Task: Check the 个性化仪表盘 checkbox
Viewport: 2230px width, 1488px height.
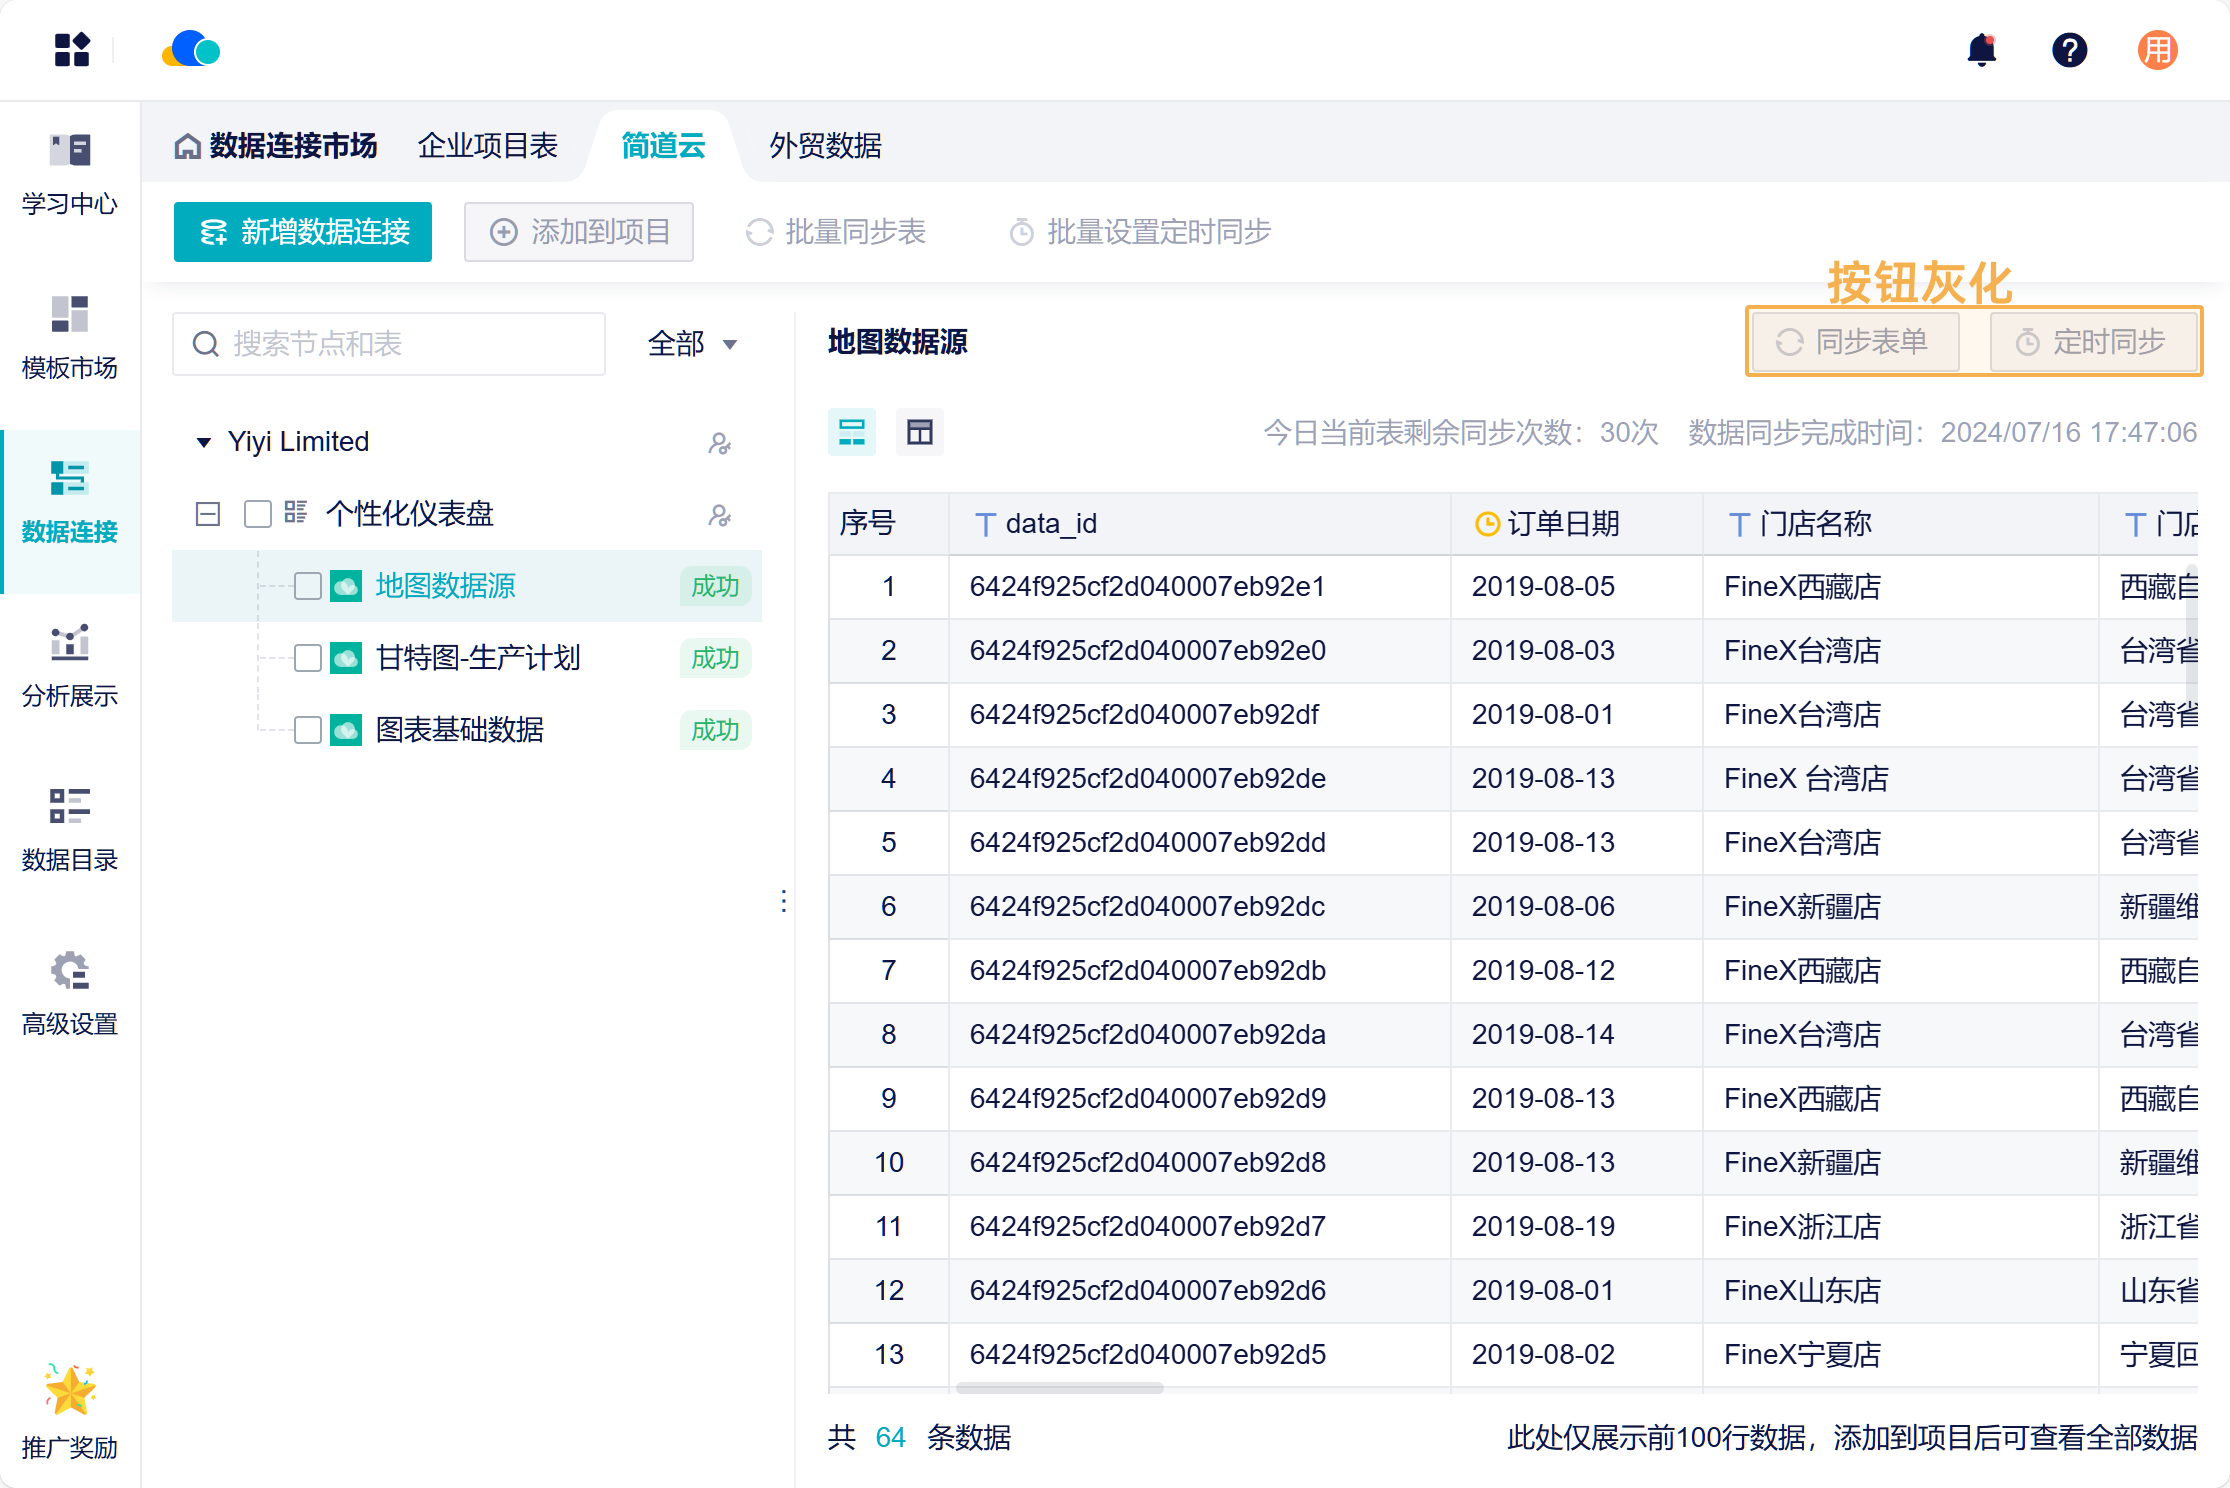Action: [258, 514]
